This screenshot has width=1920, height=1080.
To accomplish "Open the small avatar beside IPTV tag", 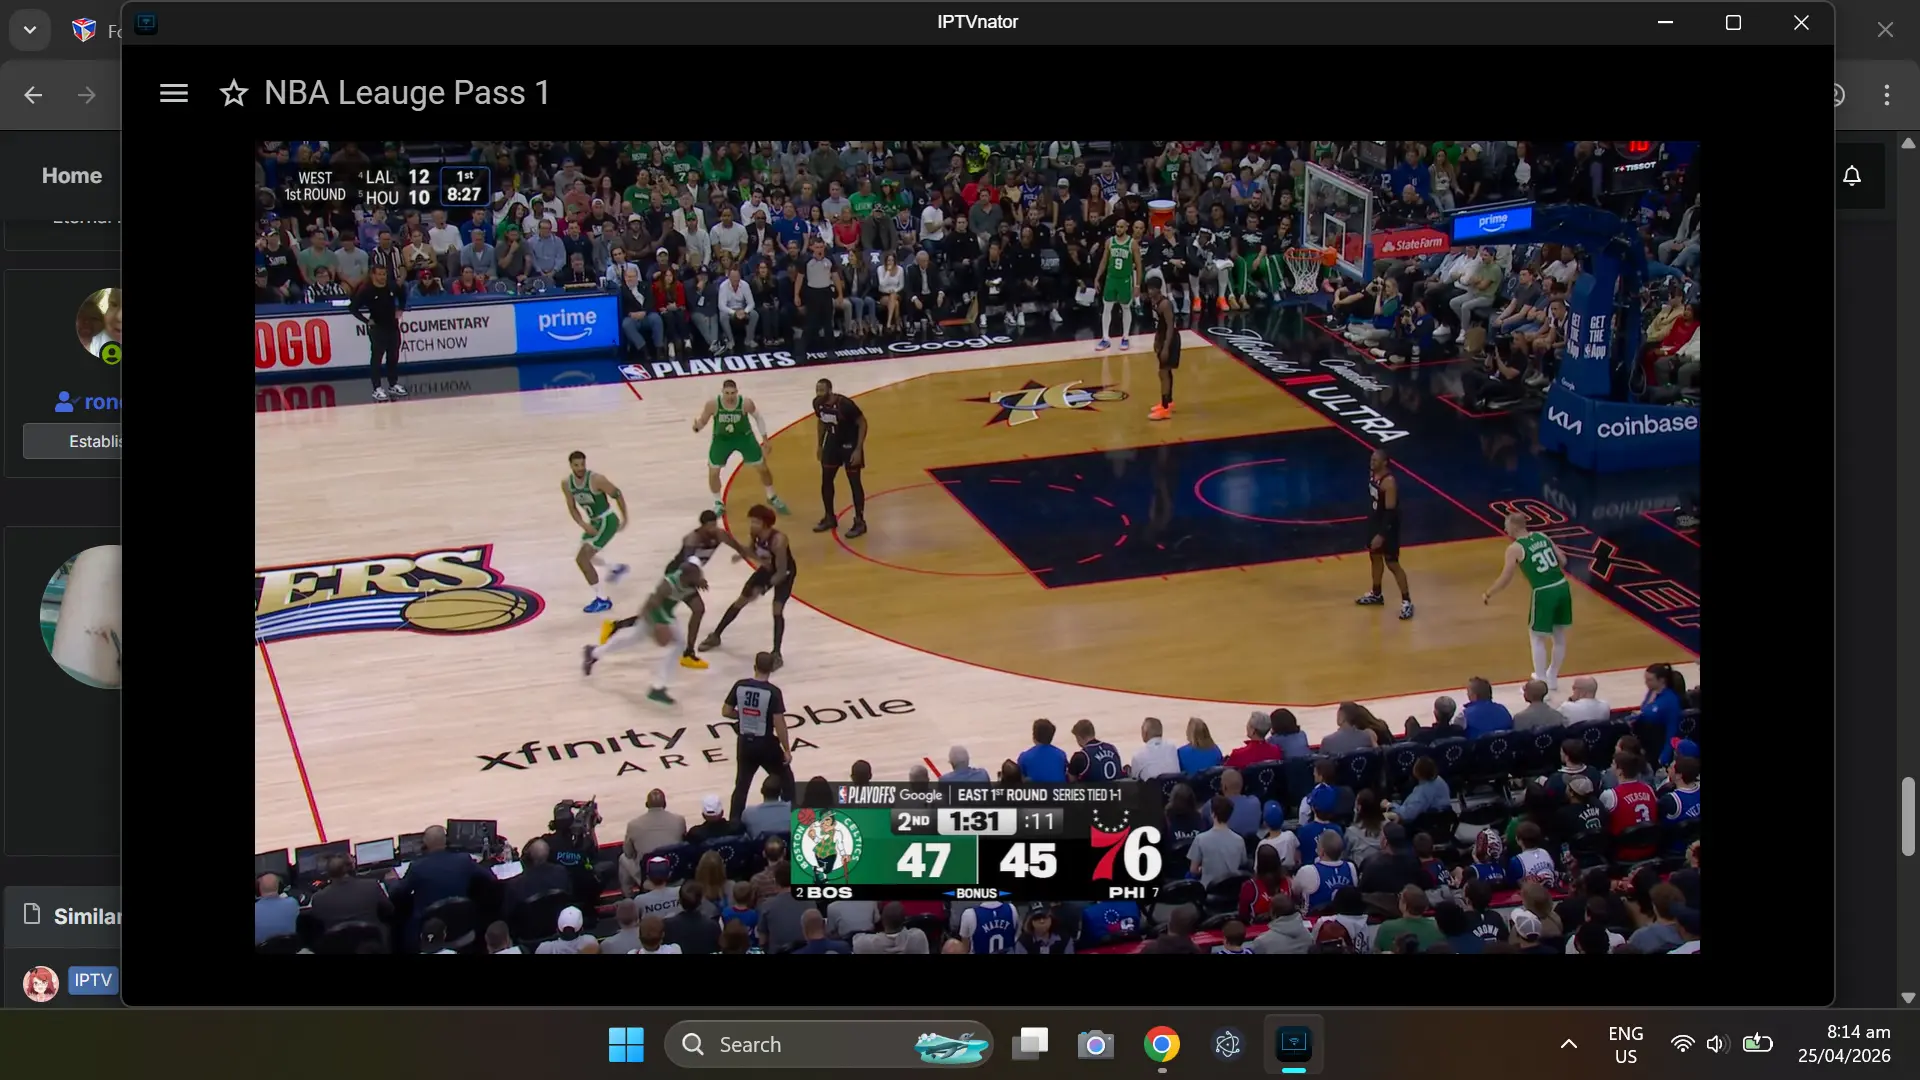I will (x=41, y=984).
